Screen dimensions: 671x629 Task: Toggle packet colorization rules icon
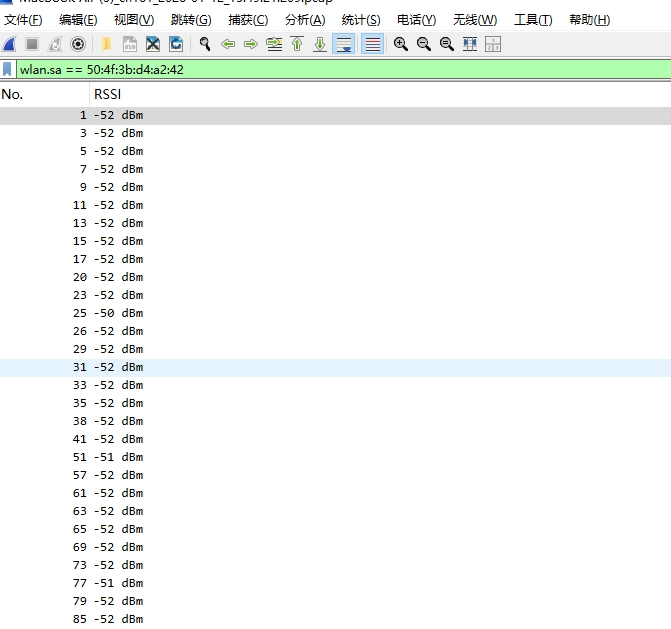click(x=372, y=44)
